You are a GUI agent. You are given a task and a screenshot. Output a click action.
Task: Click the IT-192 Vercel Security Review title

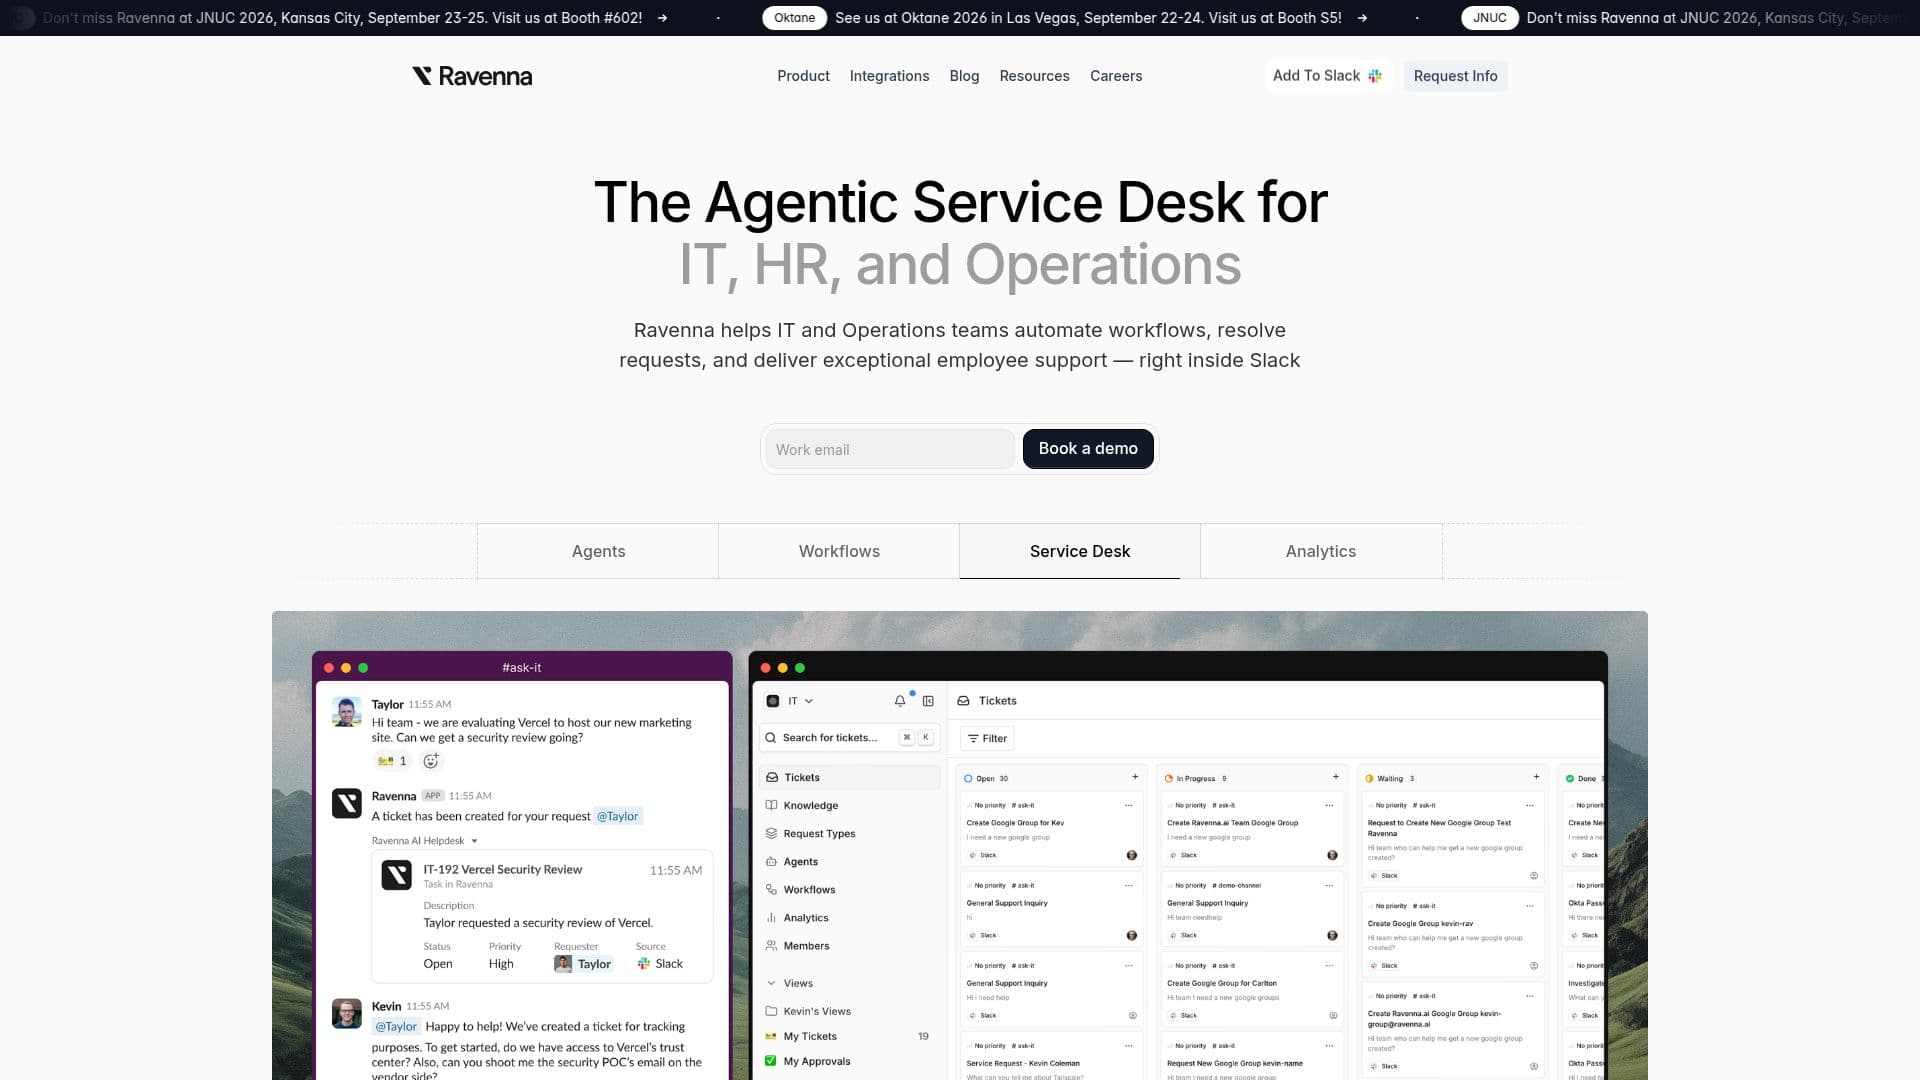pos(502,869)
